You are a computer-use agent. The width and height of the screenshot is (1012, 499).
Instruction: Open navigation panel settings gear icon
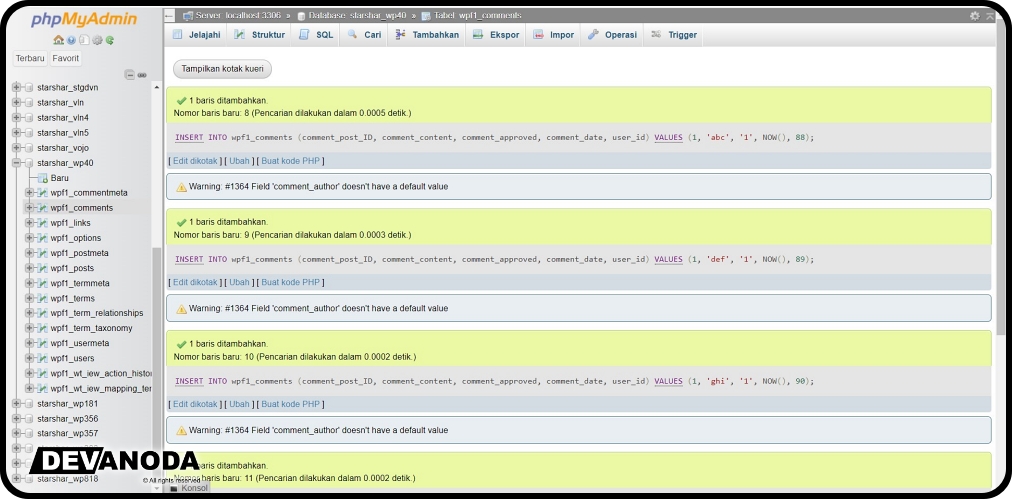pos(97,40)
